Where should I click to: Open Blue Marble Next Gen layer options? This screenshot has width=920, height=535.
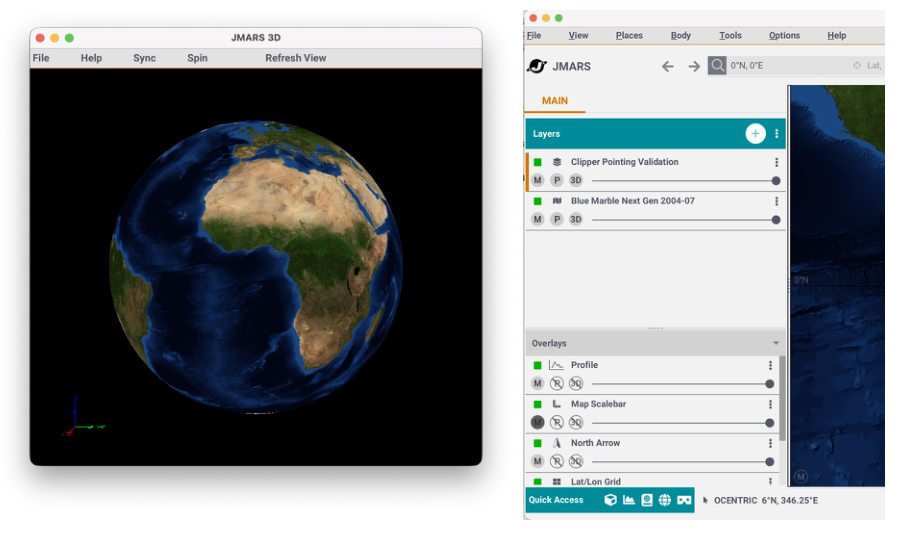(x=776, y=201)
